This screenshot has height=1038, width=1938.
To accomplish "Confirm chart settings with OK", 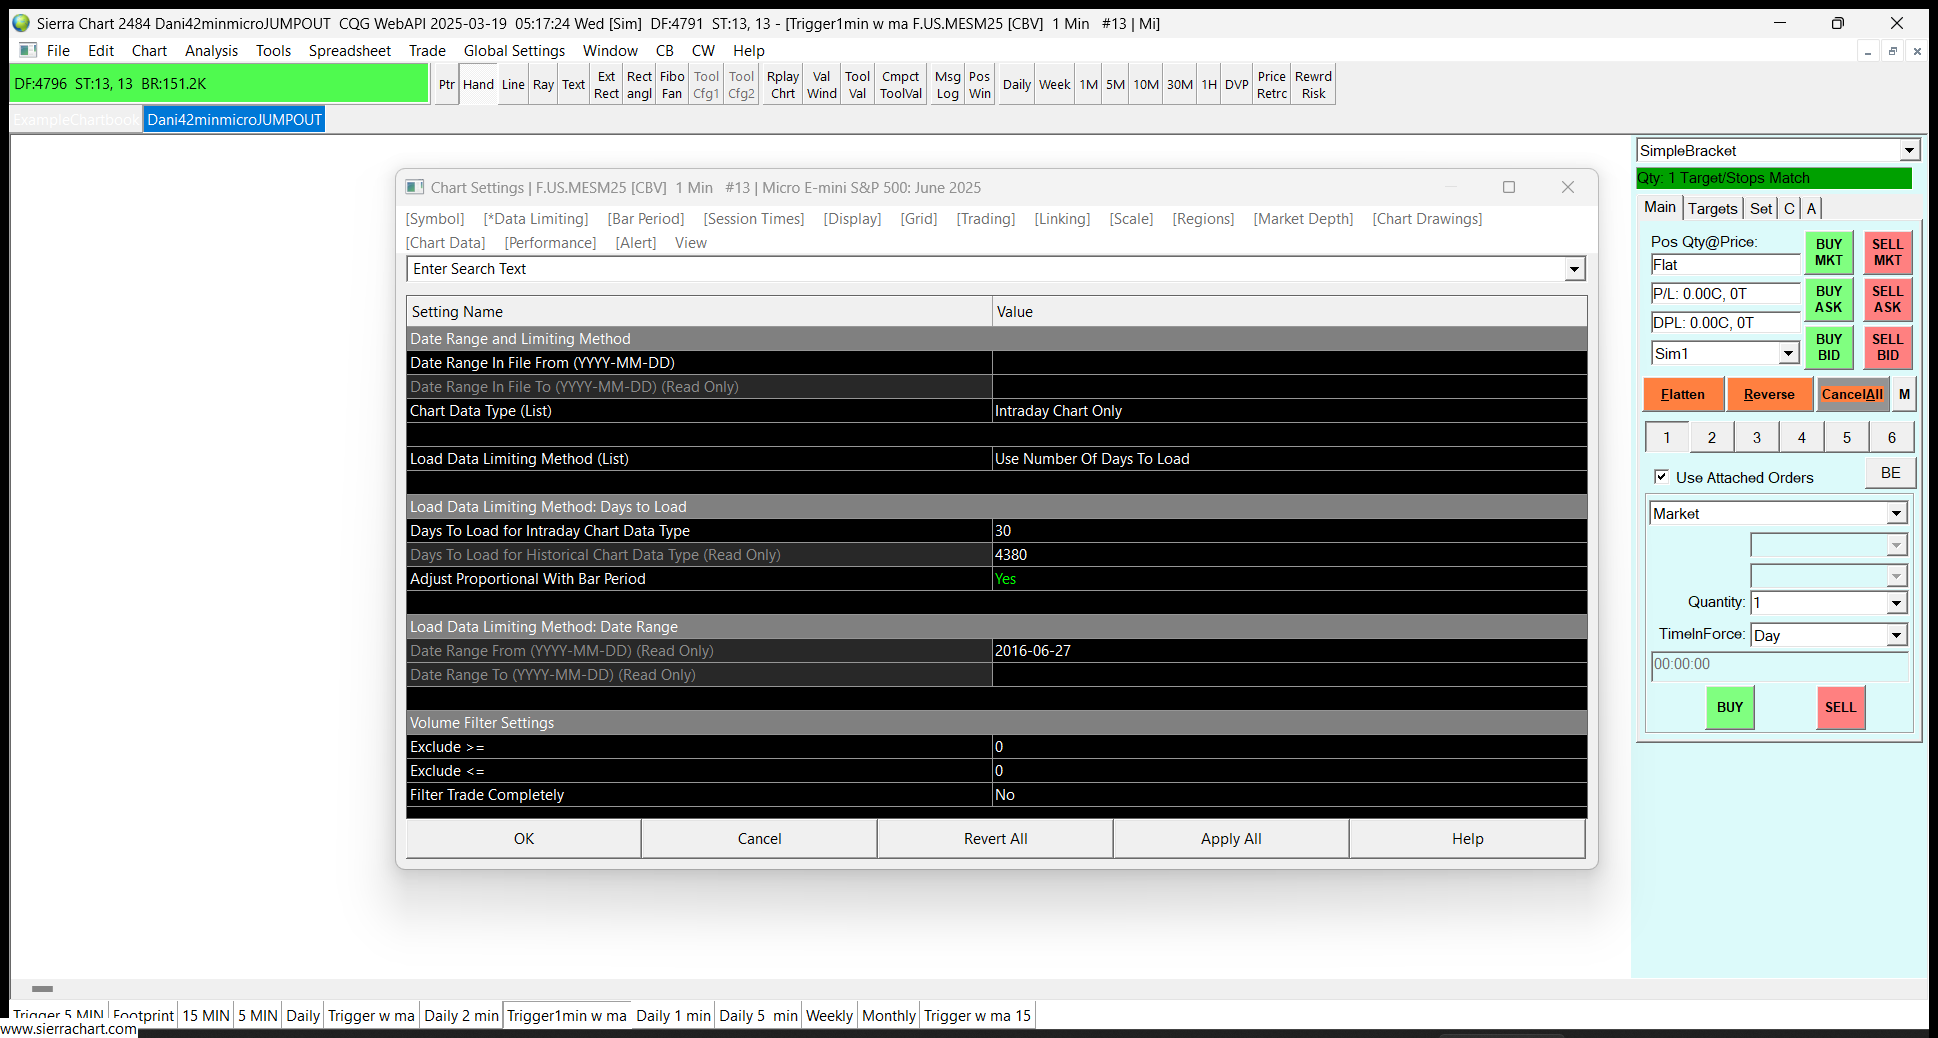I will [524, 839].
